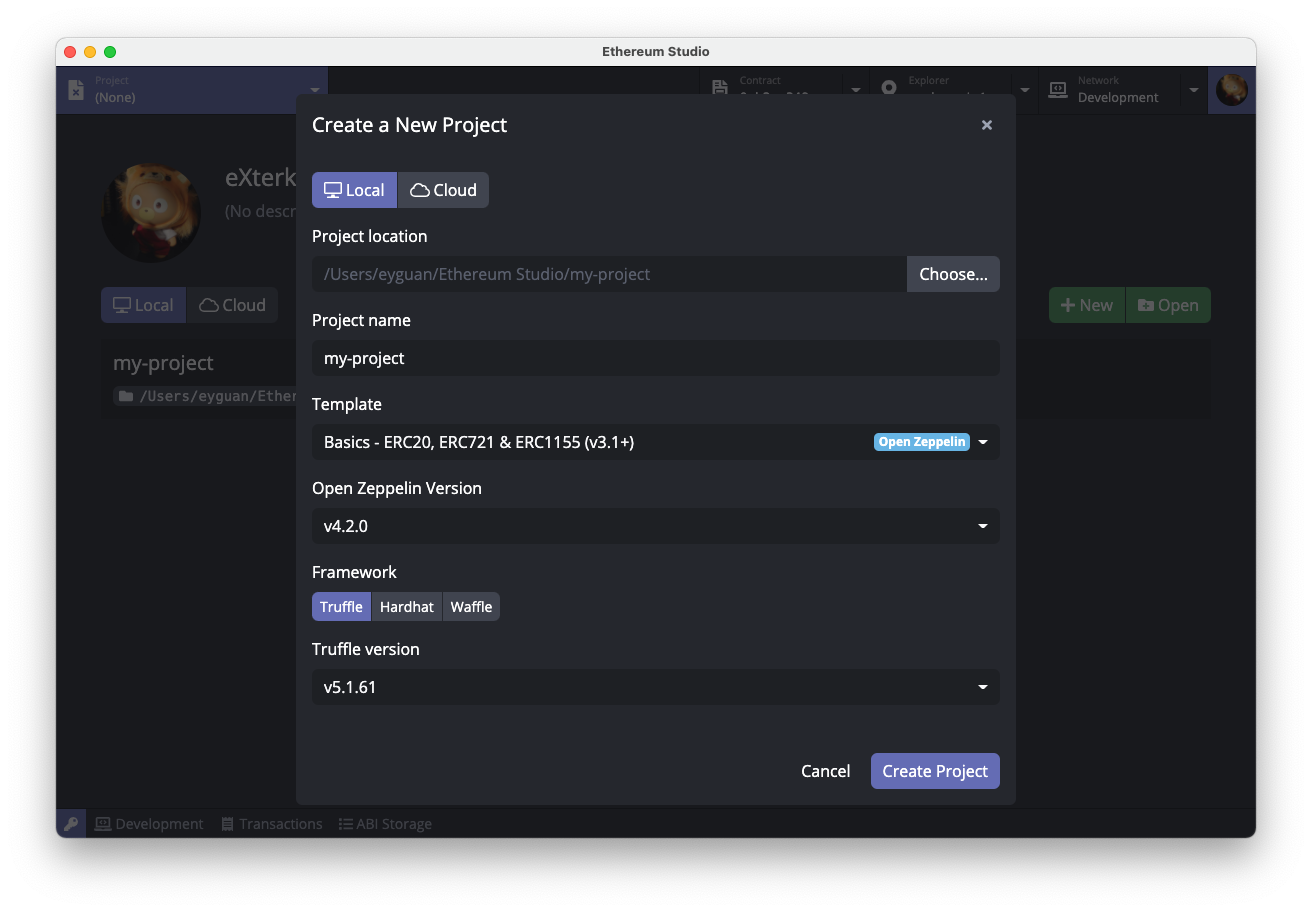Expand the Contract dropdown arrow

(856, 90)
